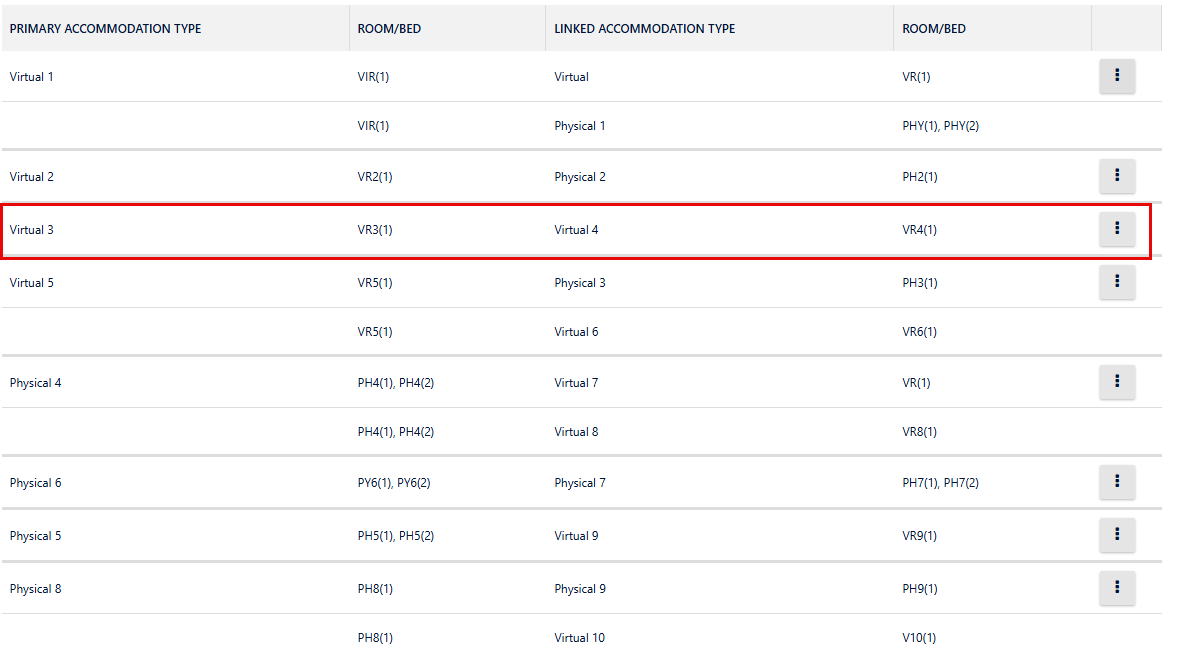Click the Linked Accommodation Type column header
1177x657 pixels.
tap(644, 29)
